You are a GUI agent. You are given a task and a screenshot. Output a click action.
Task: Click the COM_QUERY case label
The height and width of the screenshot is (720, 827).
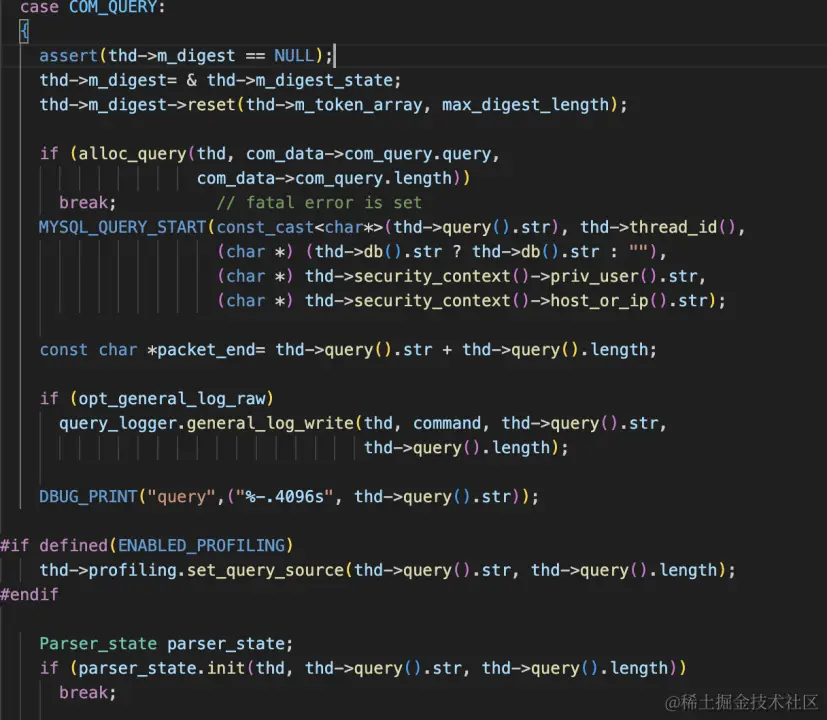point(113,7)
